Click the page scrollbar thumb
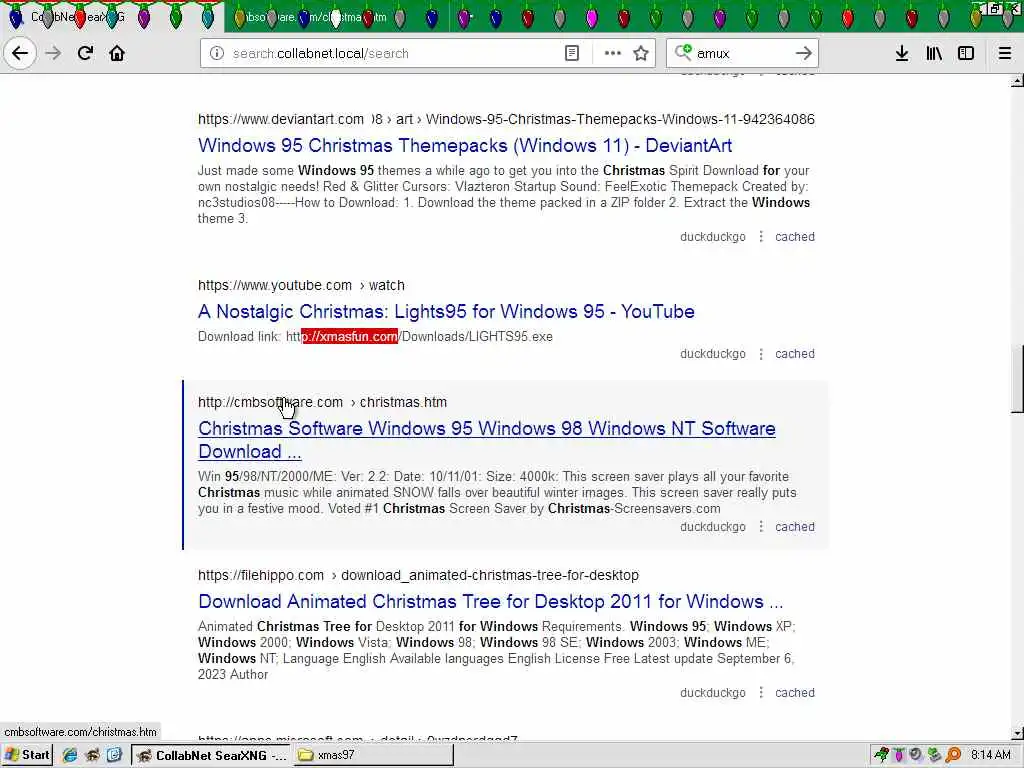Screen dimensions: 1024x768 [1017, 379]
